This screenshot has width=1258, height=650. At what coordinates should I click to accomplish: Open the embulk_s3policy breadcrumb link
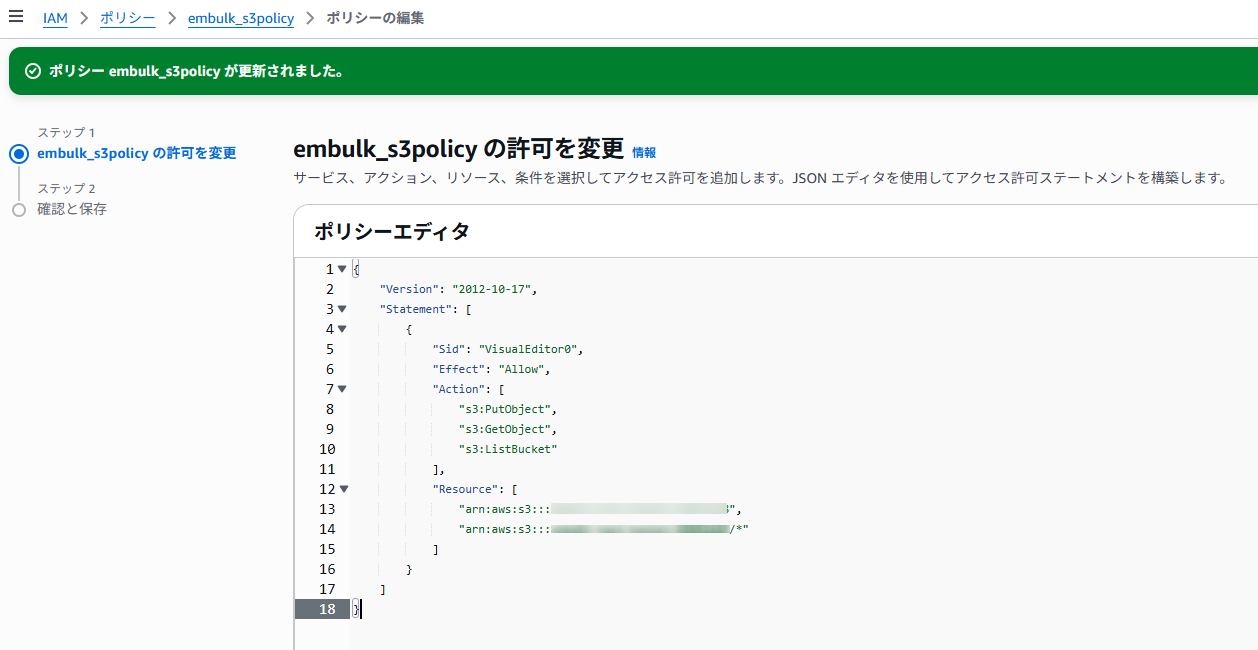(240, 18)
